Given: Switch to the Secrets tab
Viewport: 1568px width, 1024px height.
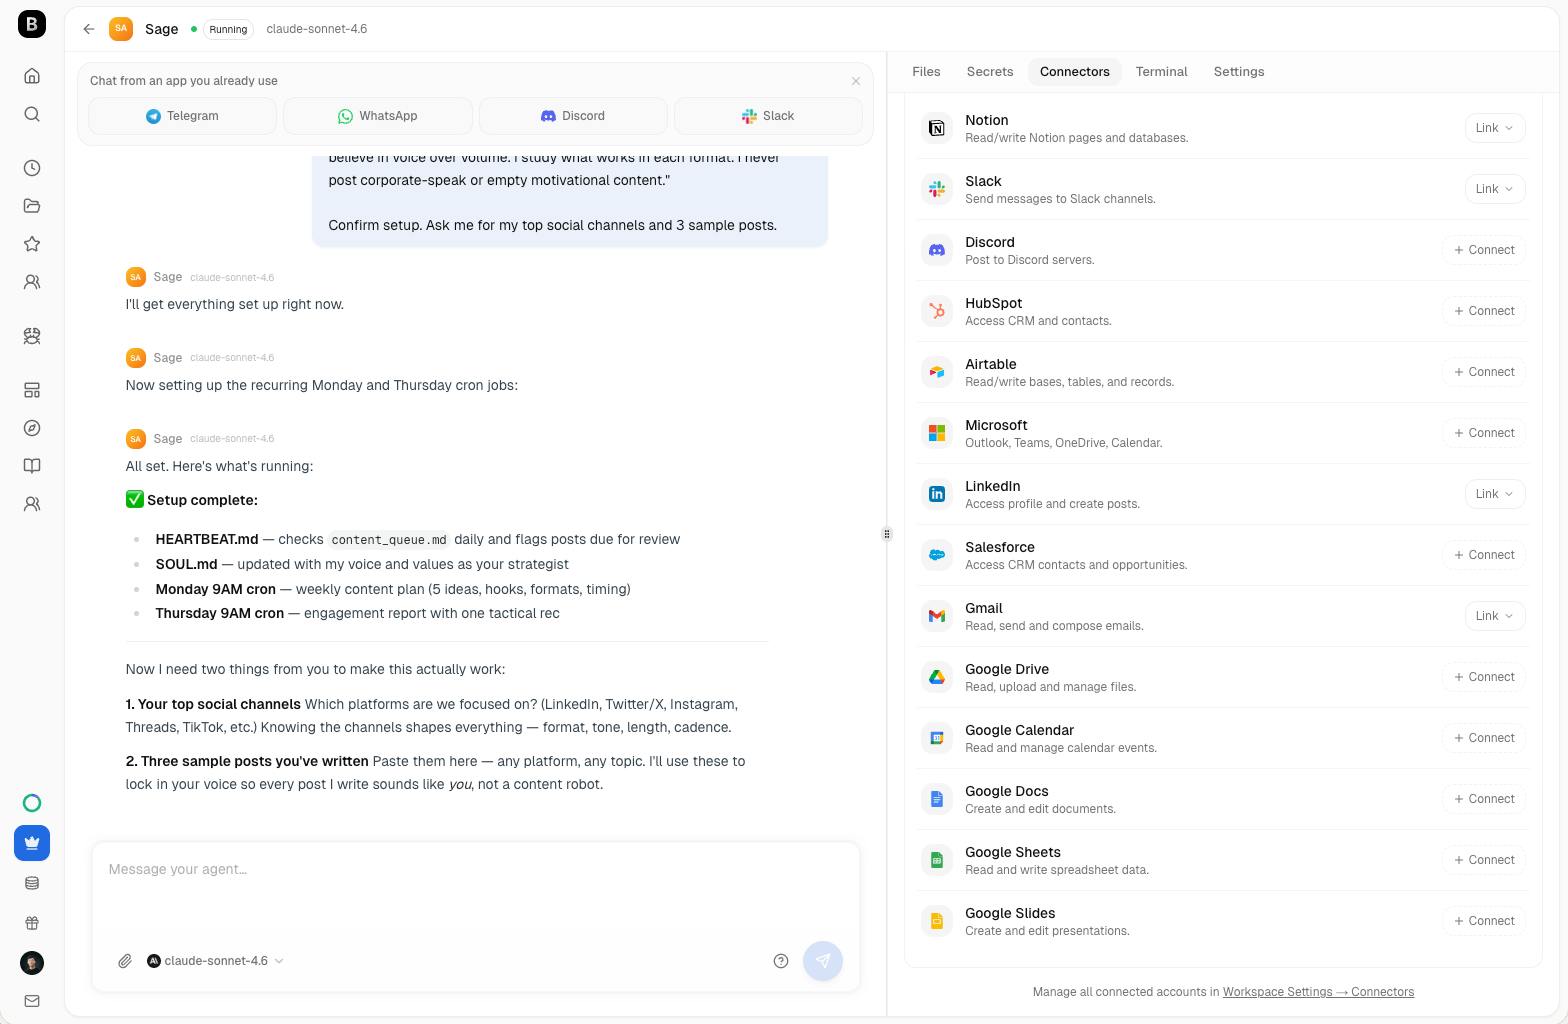Looking at the screenshot, I should 990,72.
